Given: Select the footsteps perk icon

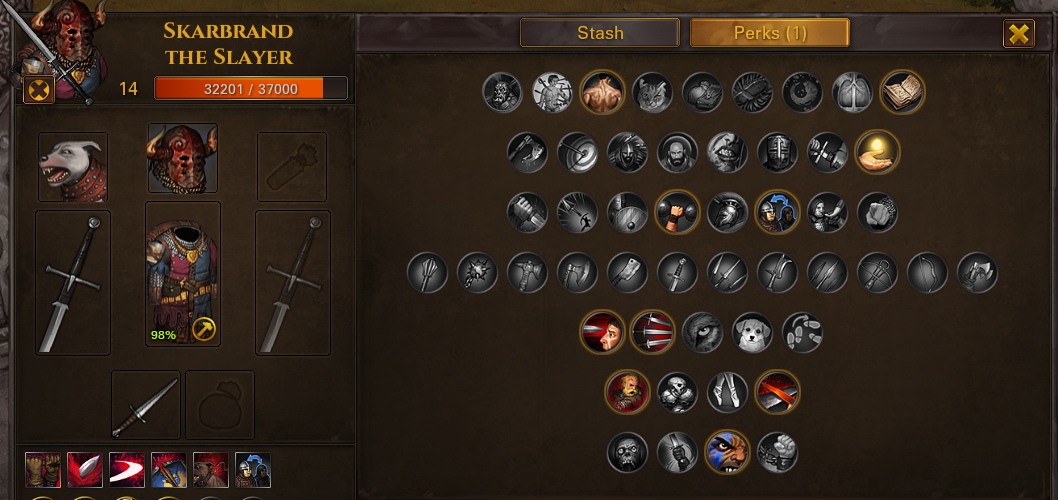Looking at the screenshot, I should (802, 332).
